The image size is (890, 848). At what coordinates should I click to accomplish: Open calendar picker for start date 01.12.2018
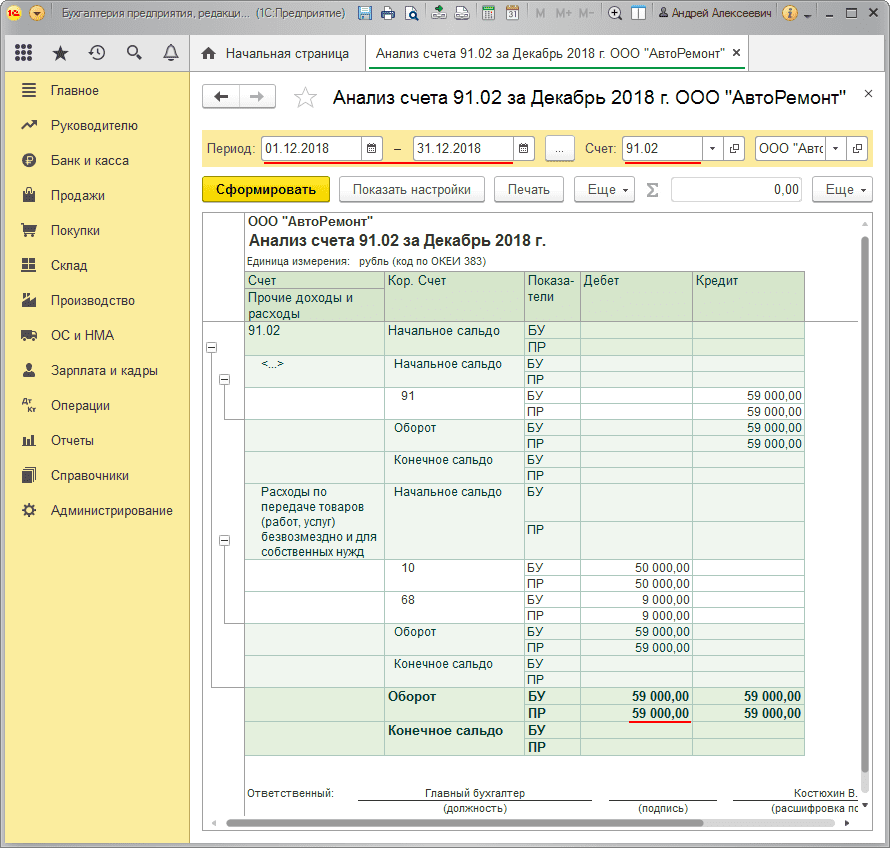point(372,149)
